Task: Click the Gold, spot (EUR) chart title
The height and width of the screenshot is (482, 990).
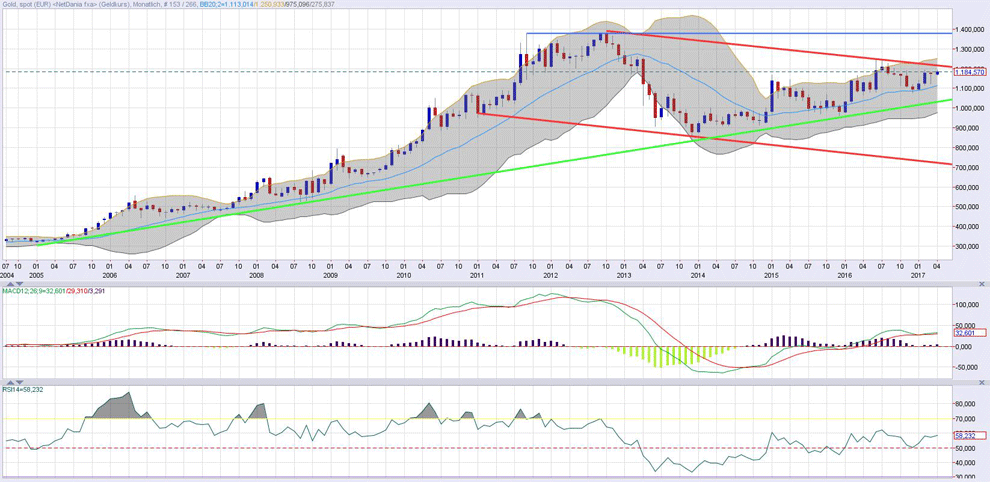Action: (x=32, y=5)
